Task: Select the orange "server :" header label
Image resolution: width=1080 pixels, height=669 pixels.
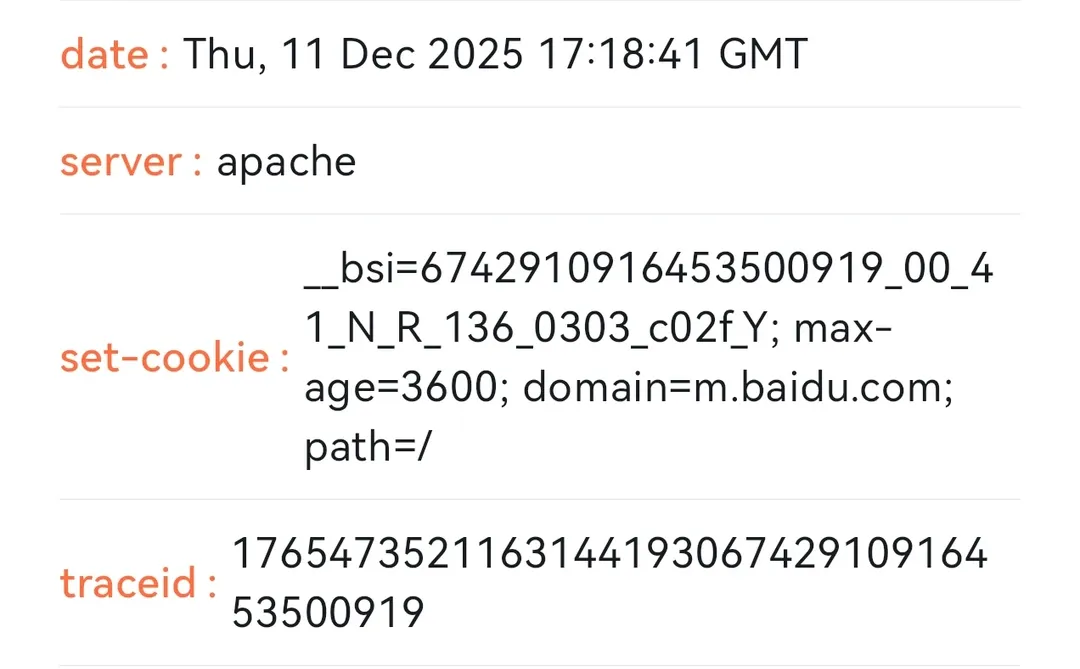Action: [131, 162]
